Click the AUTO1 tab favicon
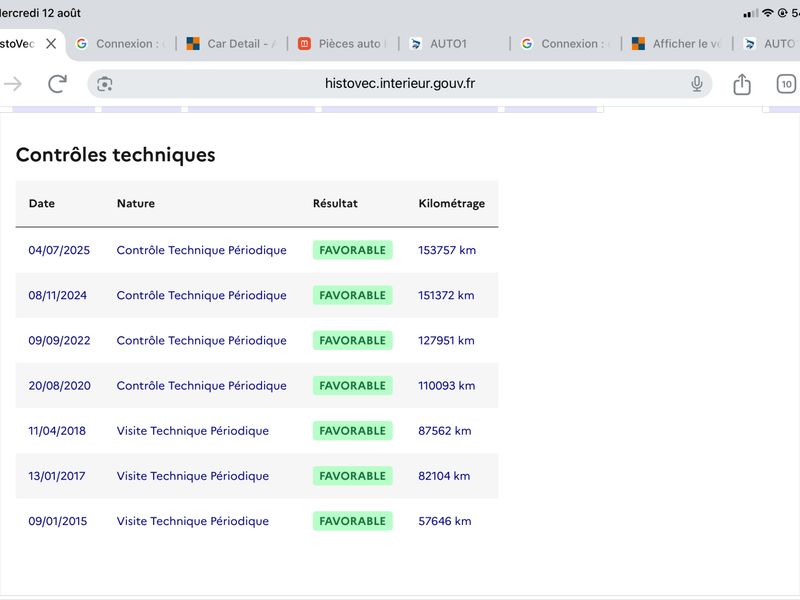 (x=416, y=44)
